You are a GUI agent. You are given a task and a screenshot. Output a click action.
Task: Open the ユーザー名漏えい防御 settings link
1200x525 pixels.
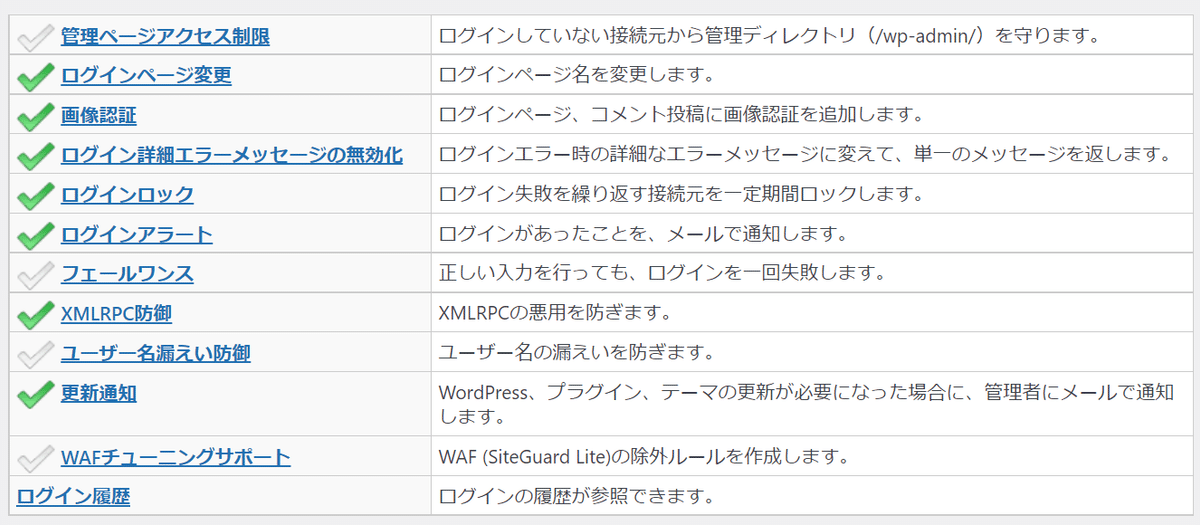click(156, 353)
